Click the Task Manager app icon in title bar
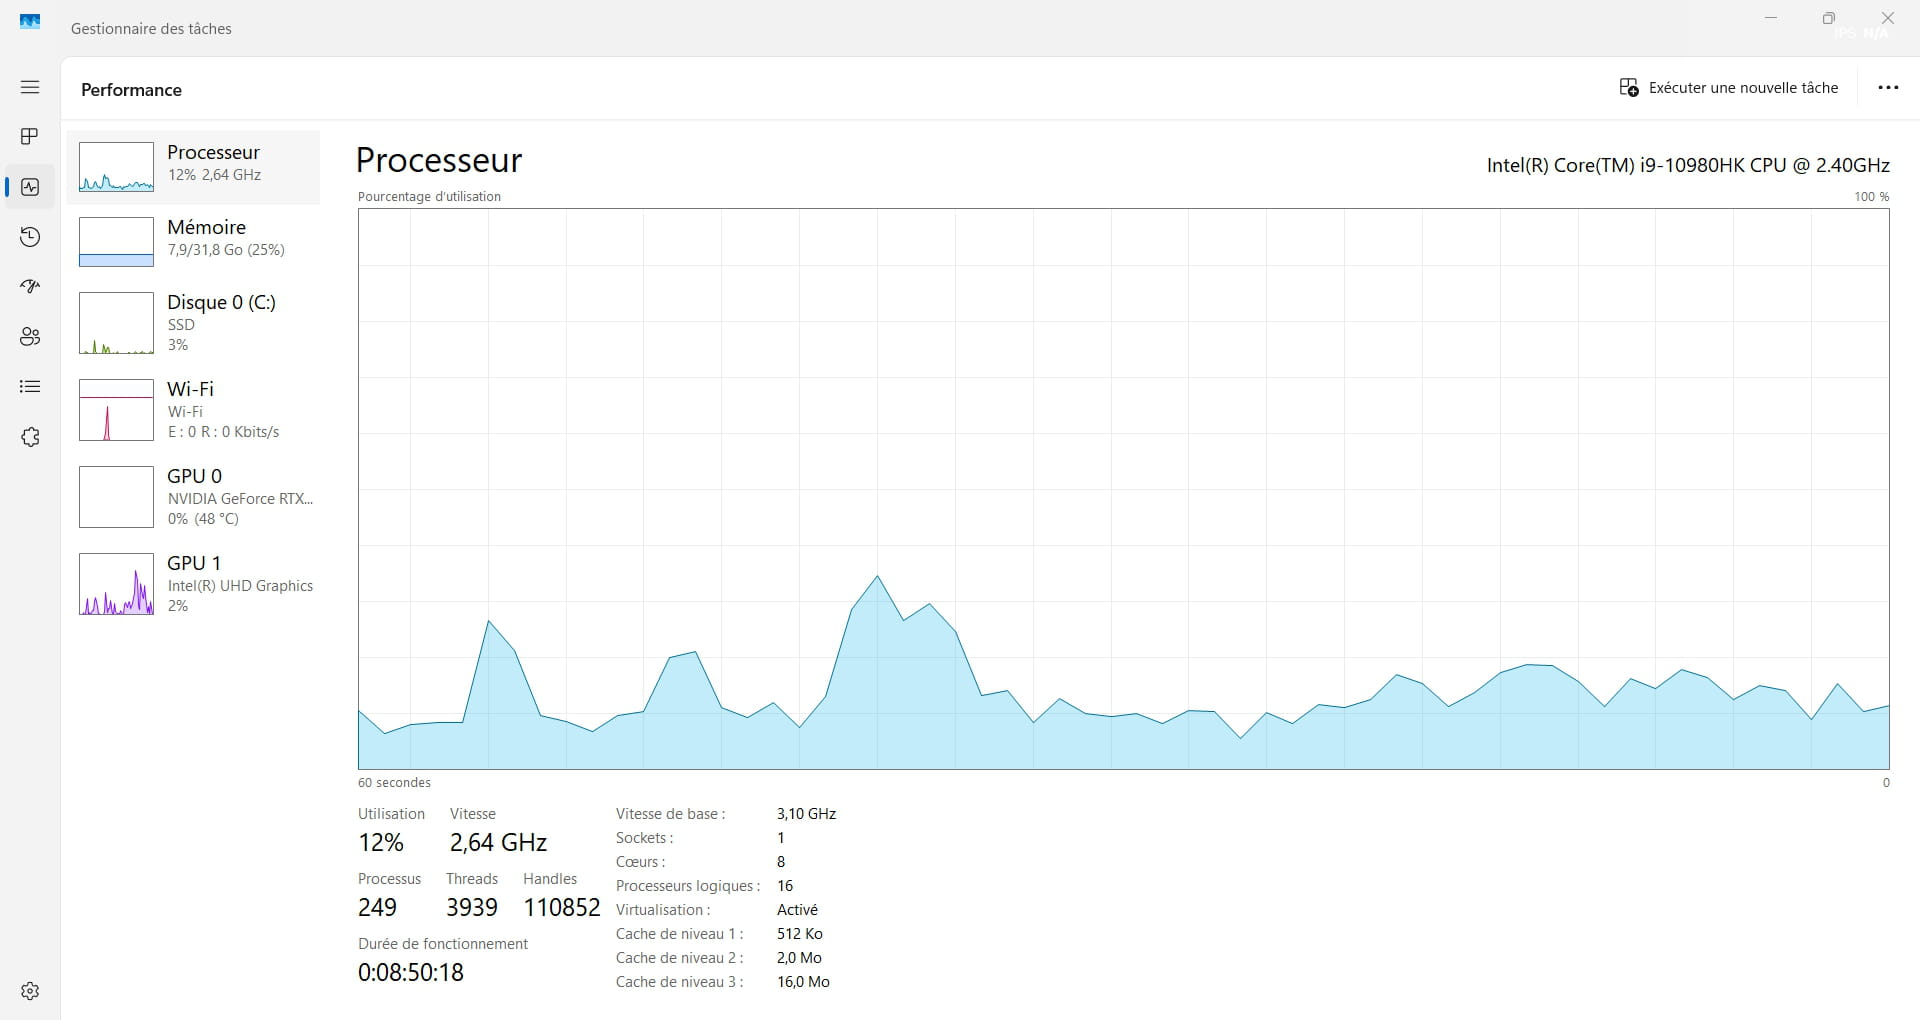Screen dimensions: 1920x1020 [x=30, y=22]
